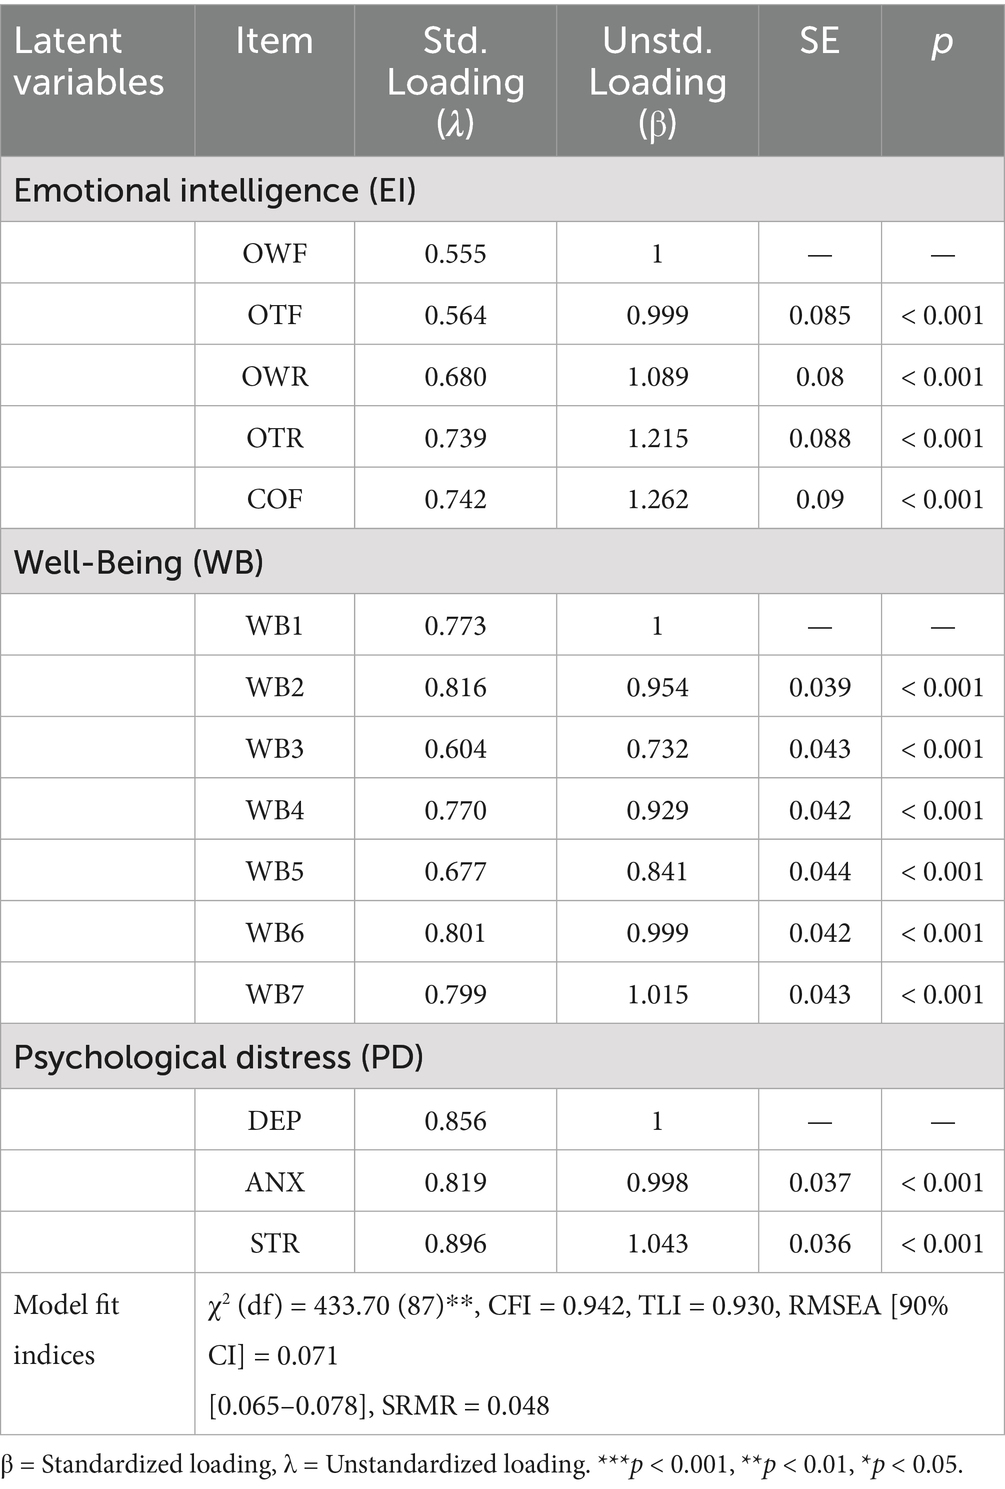Click the p column header

tap(942, 80)
